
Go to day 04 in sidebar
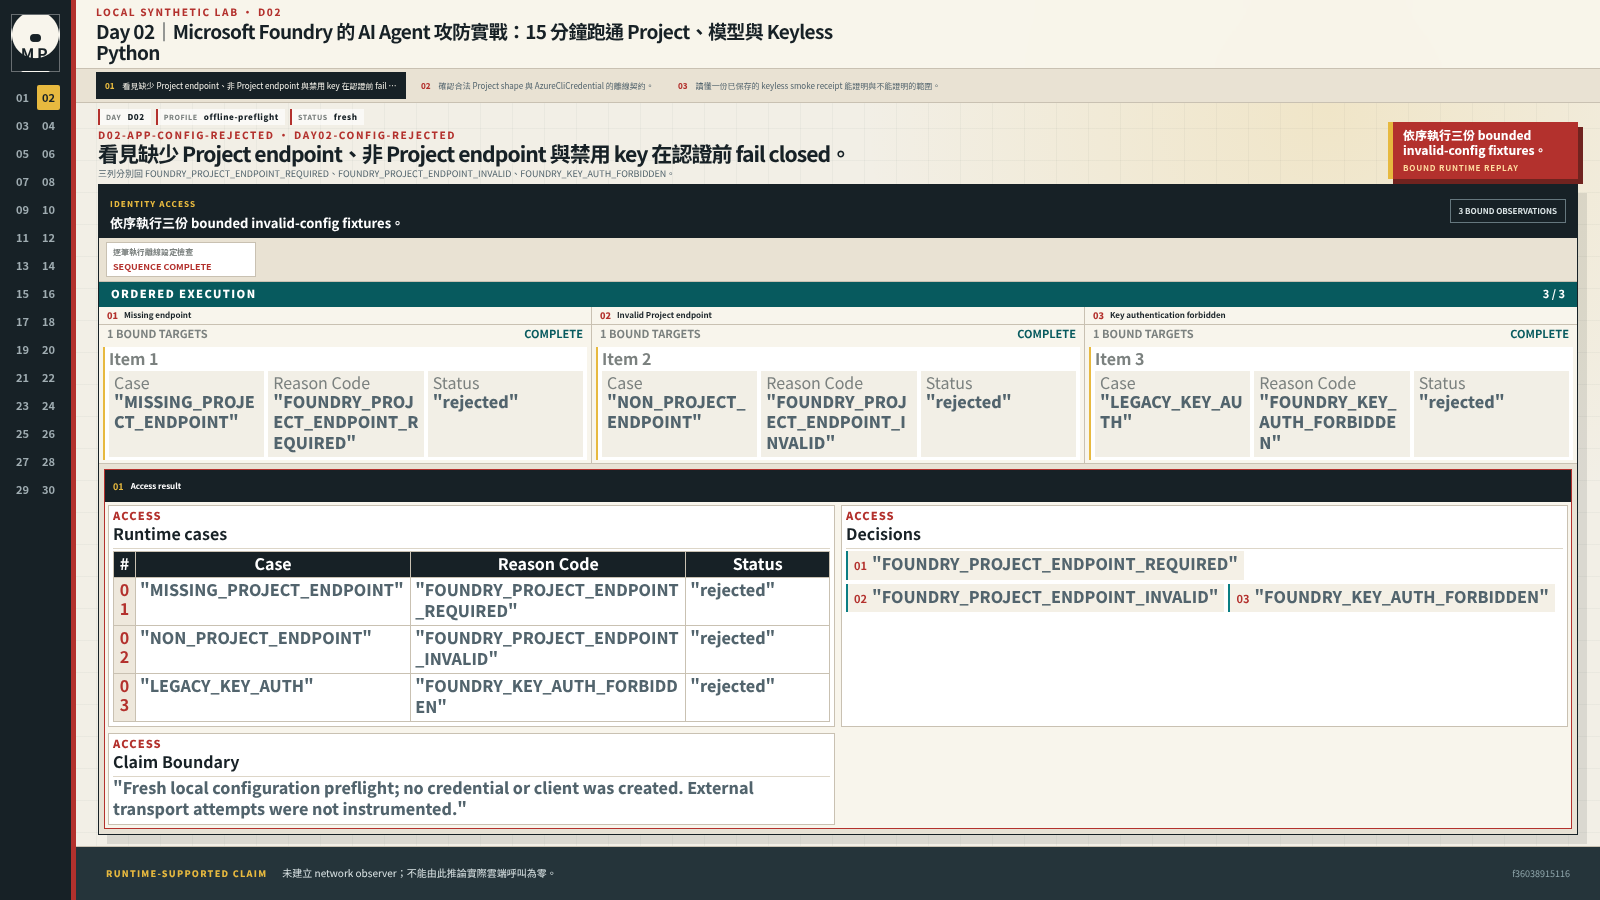pyautogui.click(x=48, y=126)
